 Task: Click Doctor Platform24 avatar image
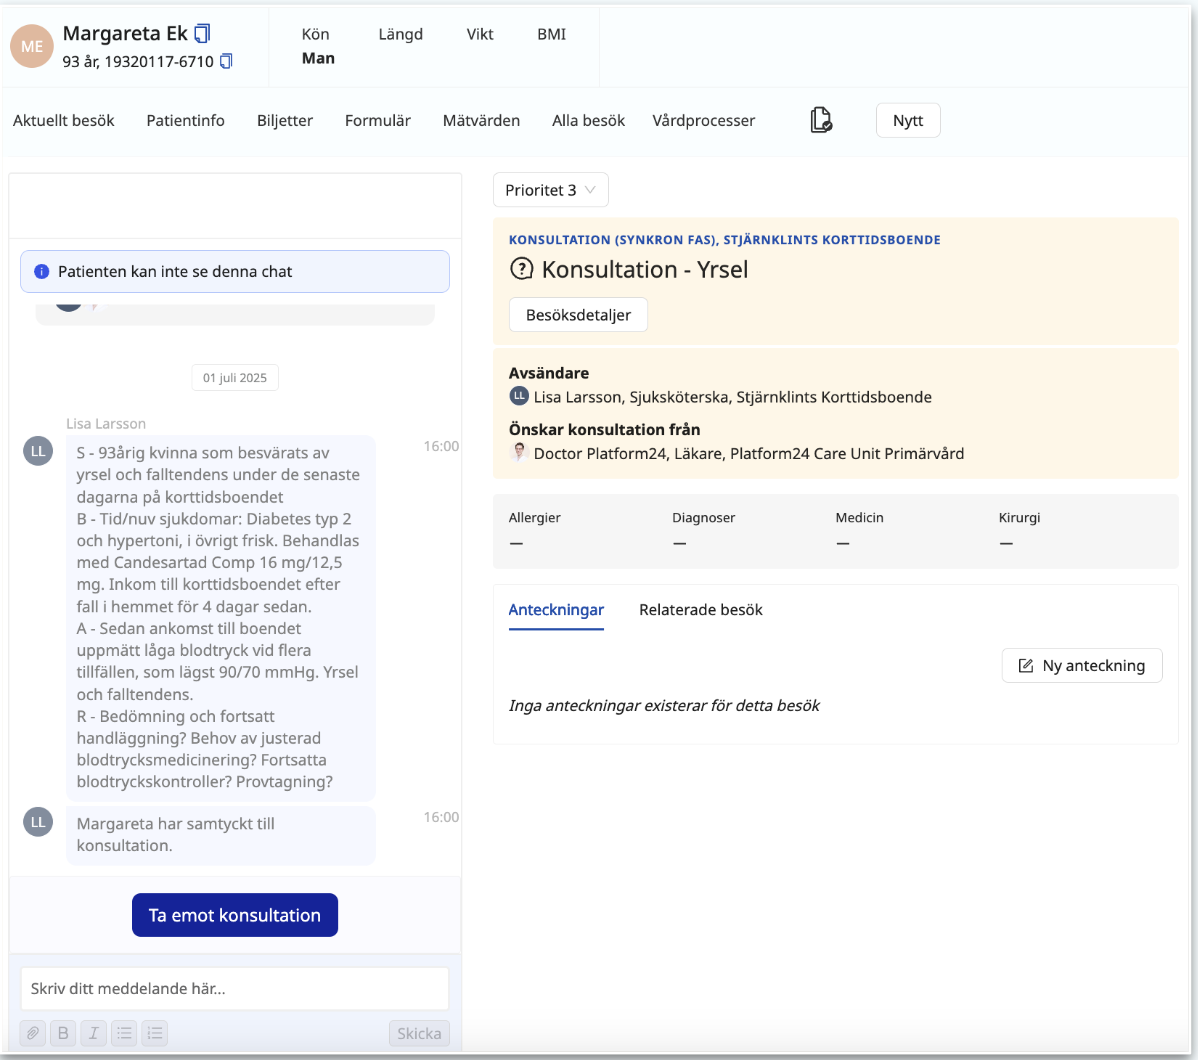(x=519, y=452)
